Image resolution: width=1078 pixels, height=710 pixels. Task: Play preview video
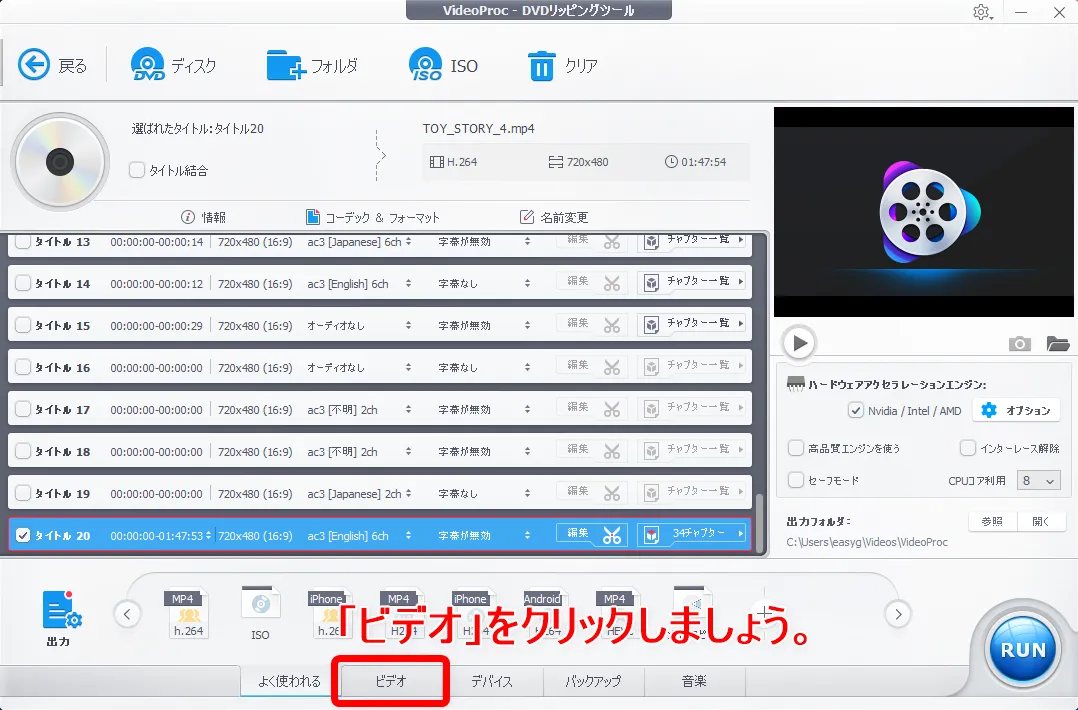click(799, 342)
